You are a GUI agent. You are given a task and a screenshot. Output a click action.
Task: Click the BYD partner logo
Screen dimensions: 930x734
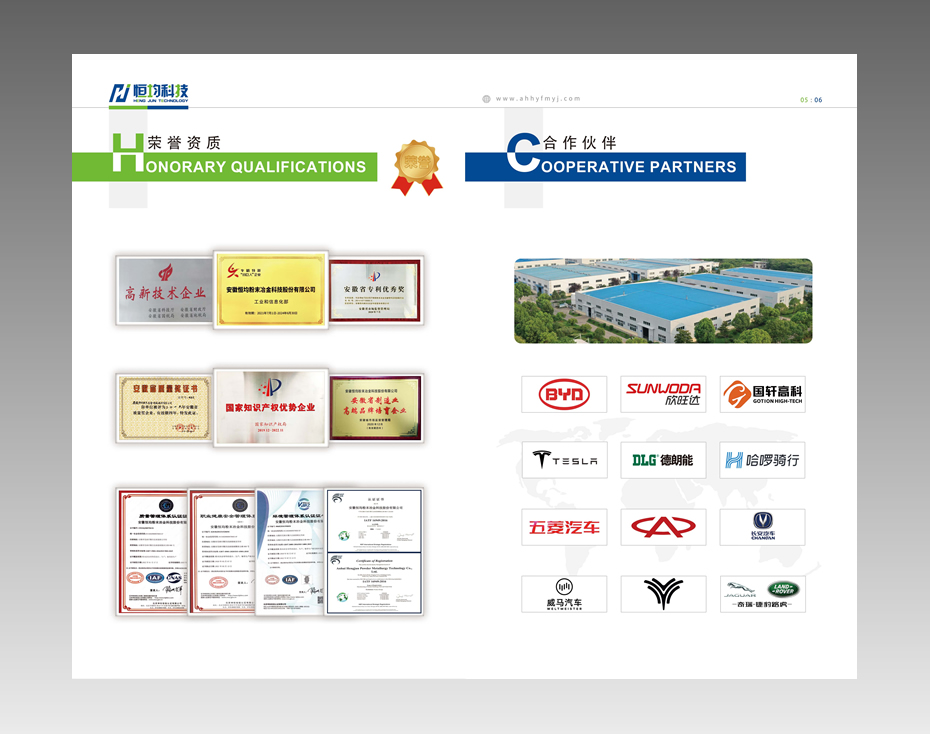tap(564, 394)
